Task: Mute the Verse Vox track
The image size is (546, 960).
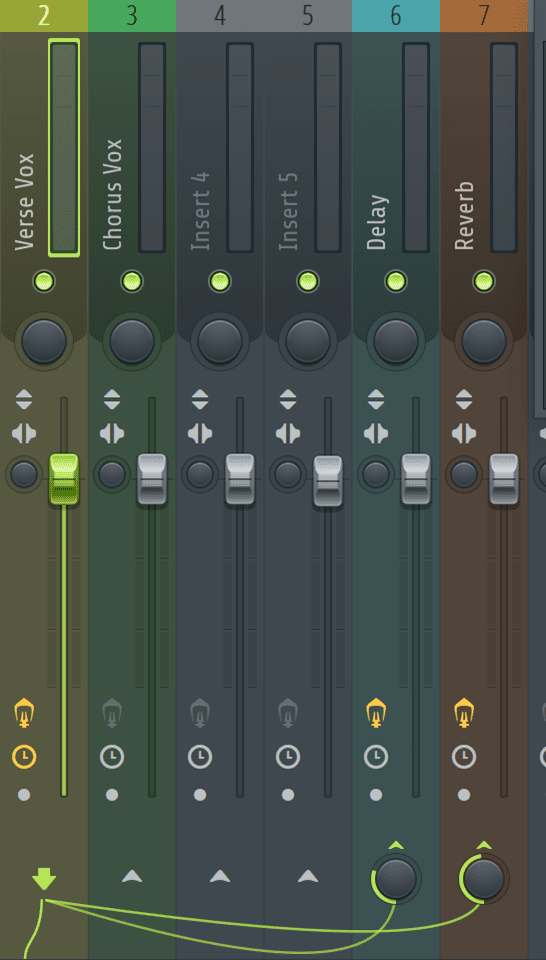Action: click(x=44, y=282)
